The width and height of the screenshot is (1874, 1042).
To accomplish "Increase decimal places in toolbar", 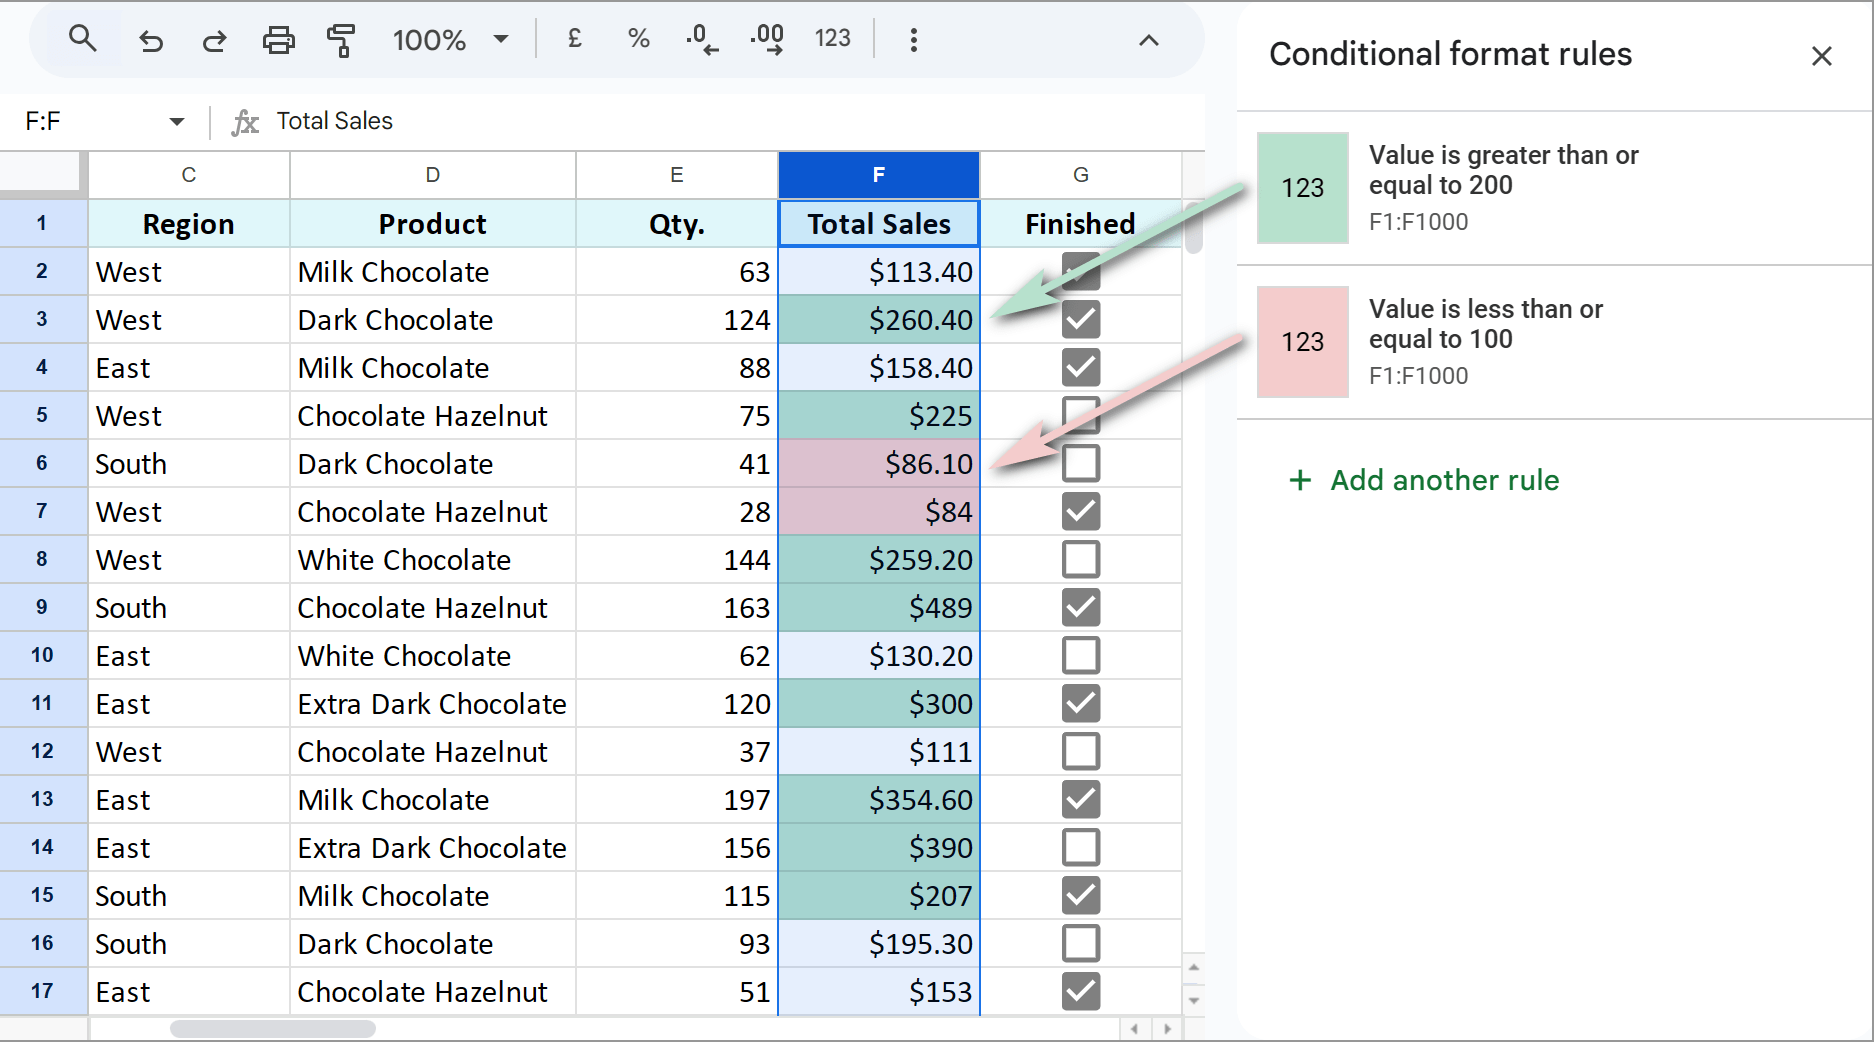I will tap(767, 40).
